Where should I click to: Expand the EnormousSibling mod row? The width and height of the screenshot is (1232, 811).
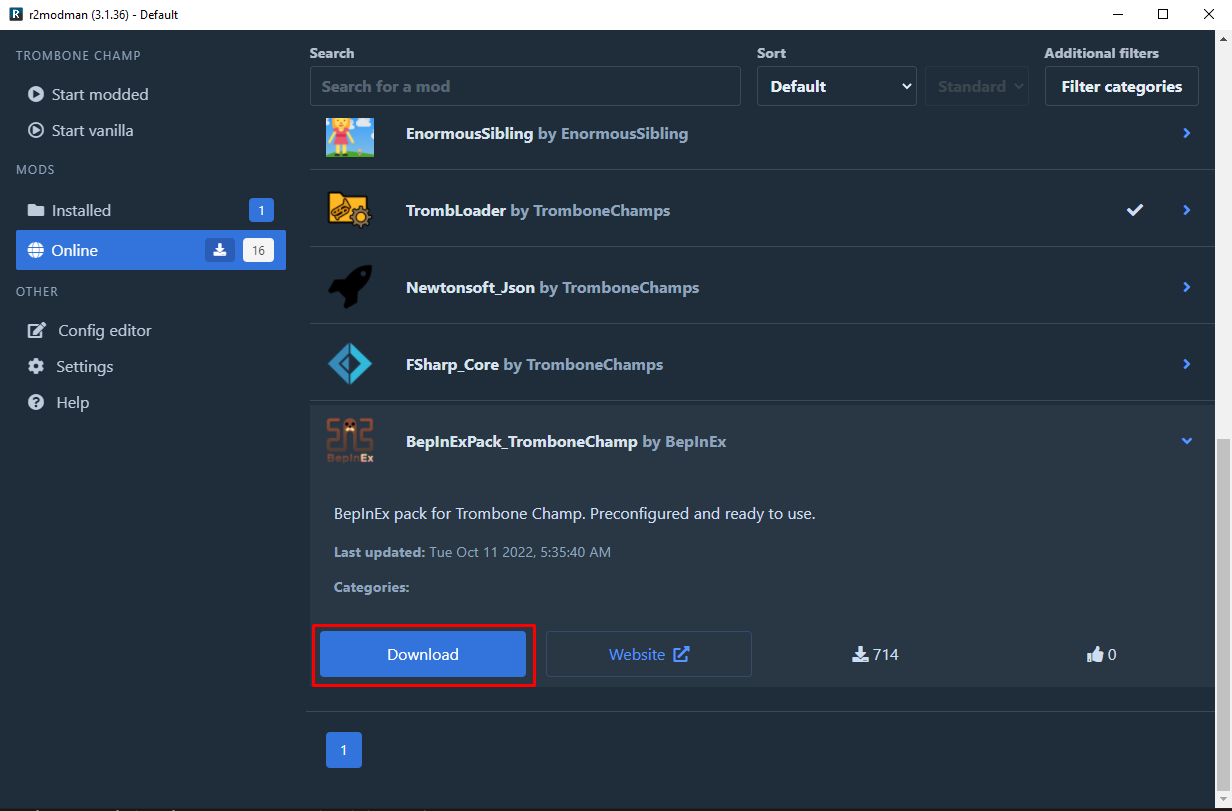1187,133
